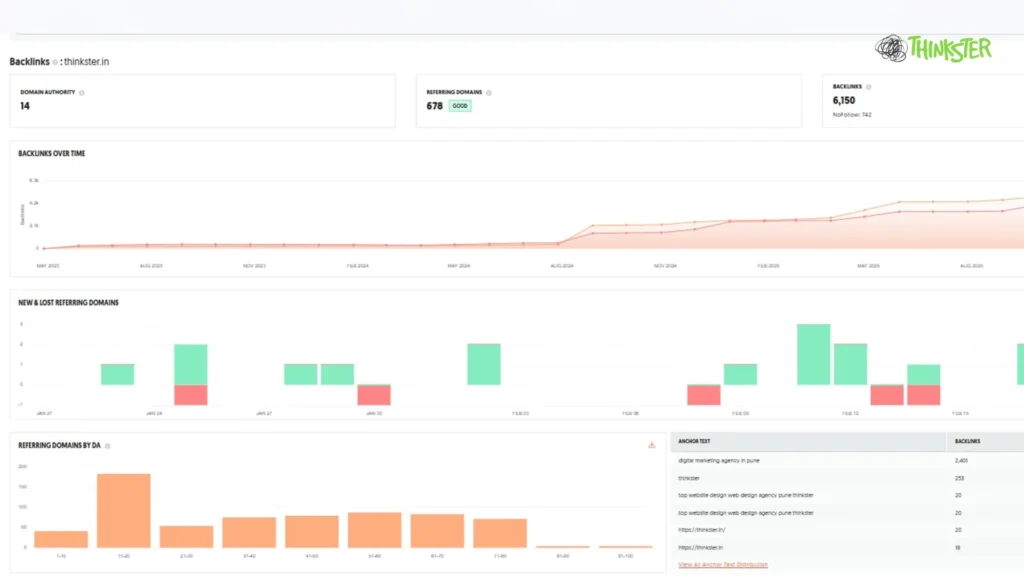
Task: Click the info icon beside Domain Authority
Action: [82, 92]
